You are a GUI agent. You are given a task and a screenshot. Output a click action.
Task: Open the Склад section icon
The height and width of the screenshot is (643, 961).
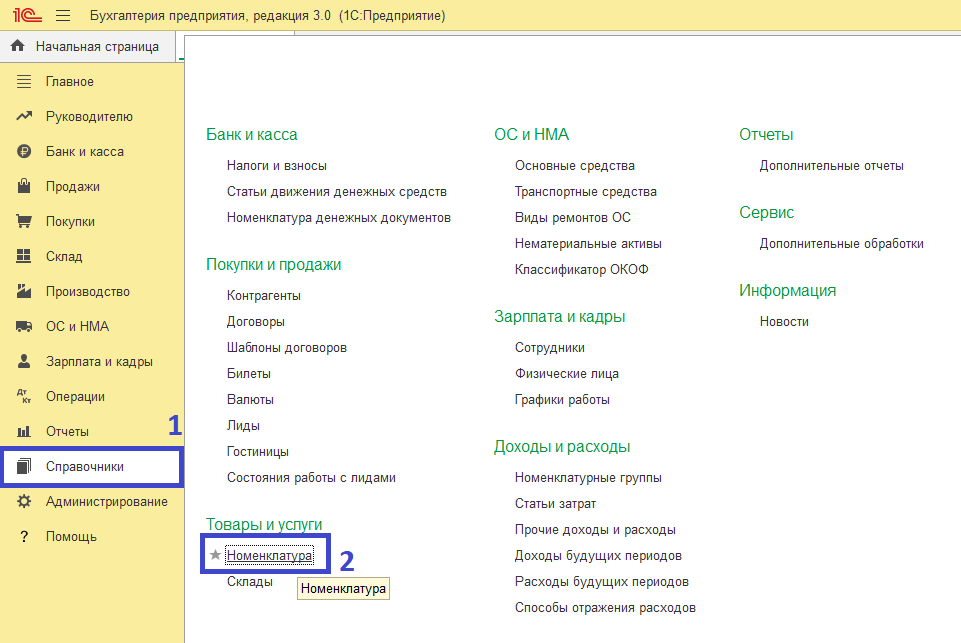[25, 257]
